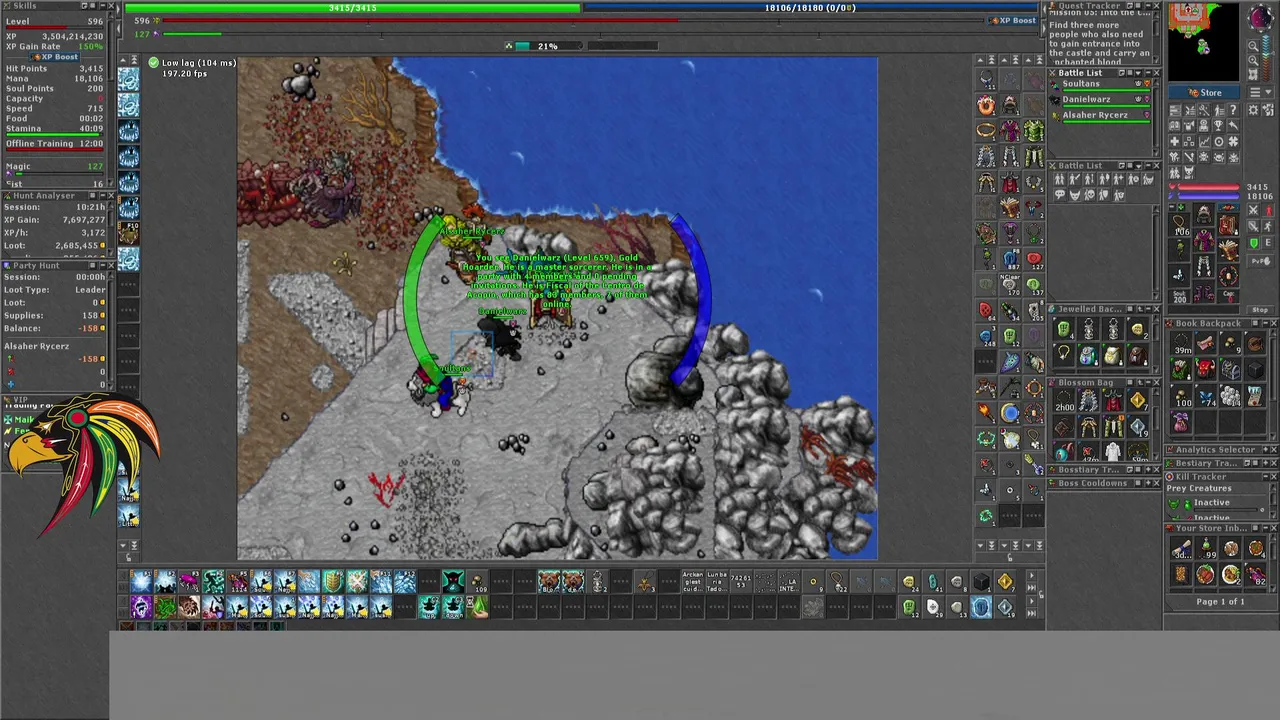Open the Store button below the minimap
This screenshot has width=1280, height=720.
[1204, 92]
